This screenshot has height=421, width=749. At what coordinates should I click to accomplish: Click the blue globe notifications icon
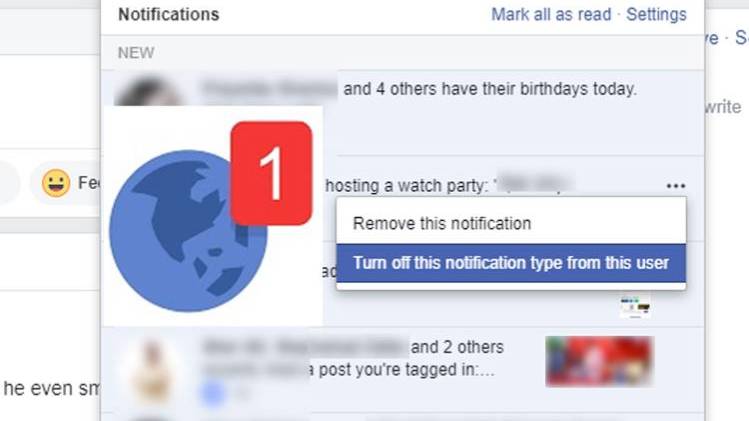[x=188, y=231]
